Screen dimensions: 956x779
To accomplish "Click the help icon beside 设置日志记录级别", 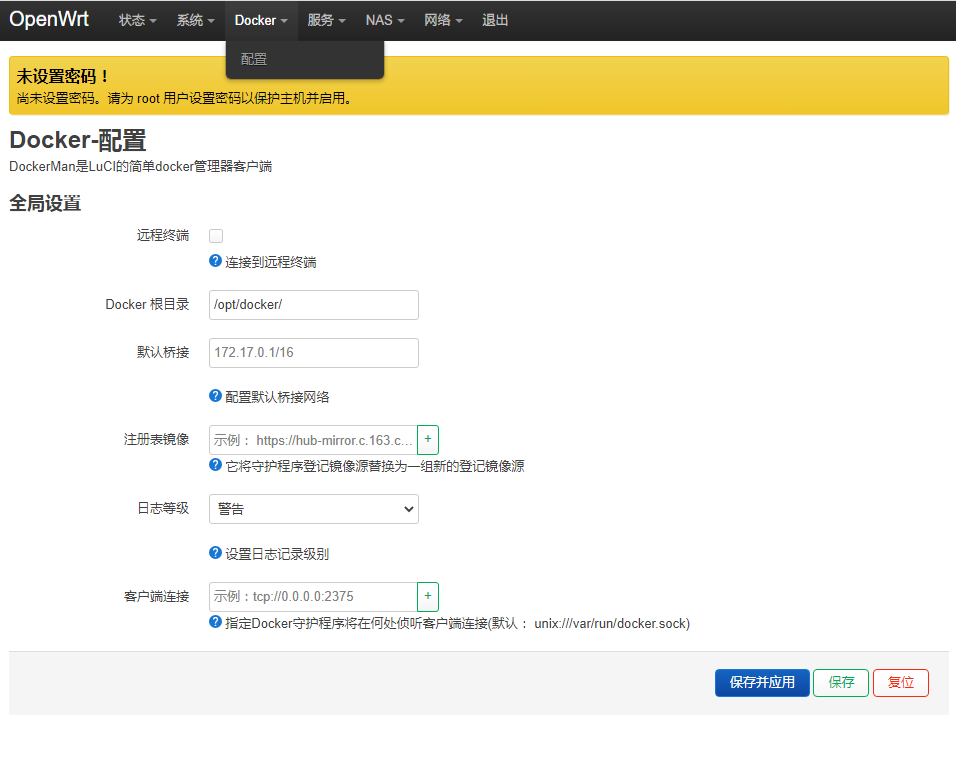I will click(x=215, y=552).
